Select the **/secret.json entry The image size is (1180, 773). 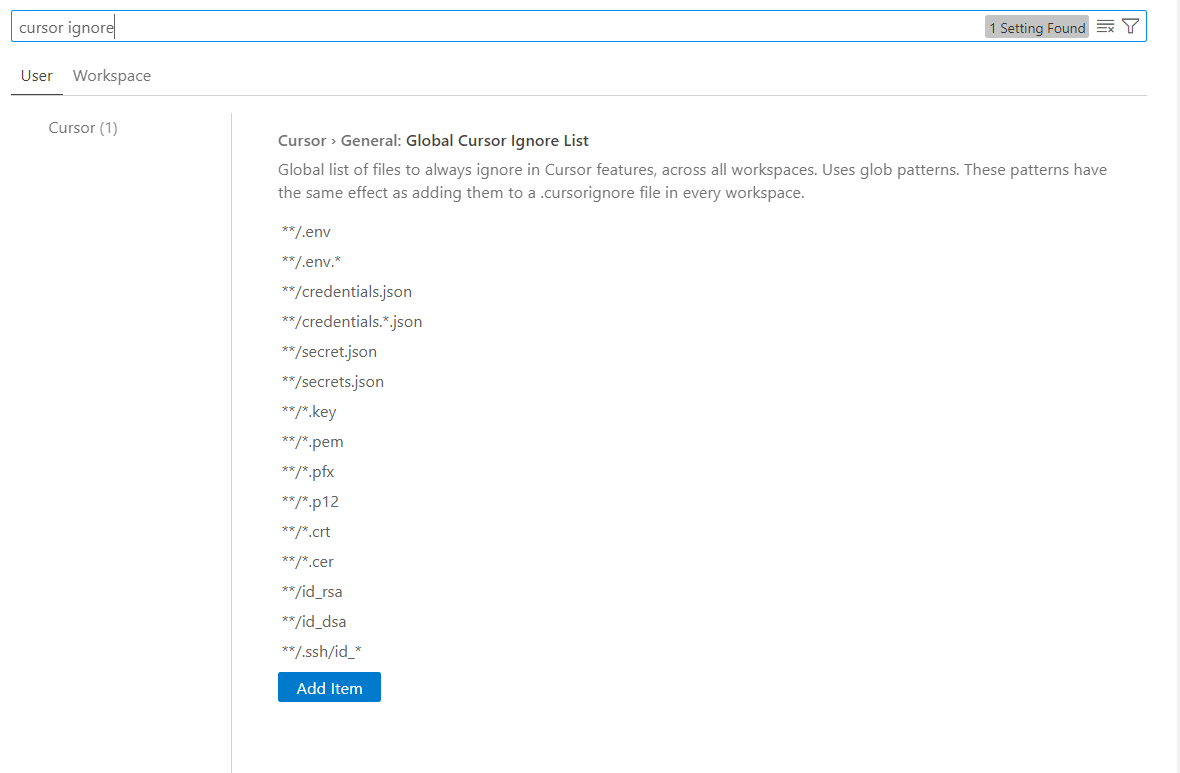(329, 352)
